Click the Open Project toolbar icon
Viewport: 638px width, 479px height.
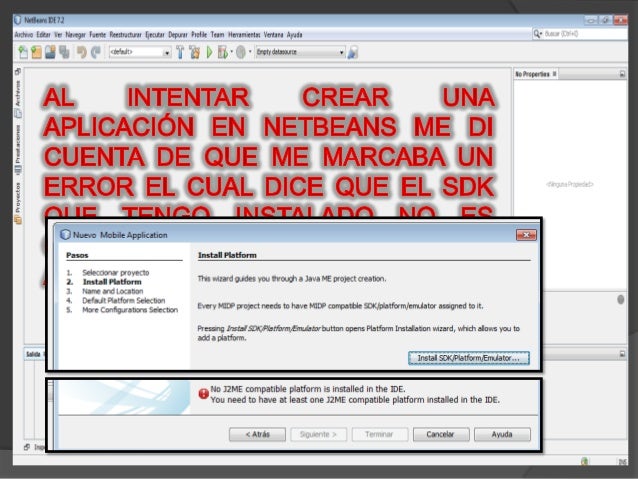(50, 52)
